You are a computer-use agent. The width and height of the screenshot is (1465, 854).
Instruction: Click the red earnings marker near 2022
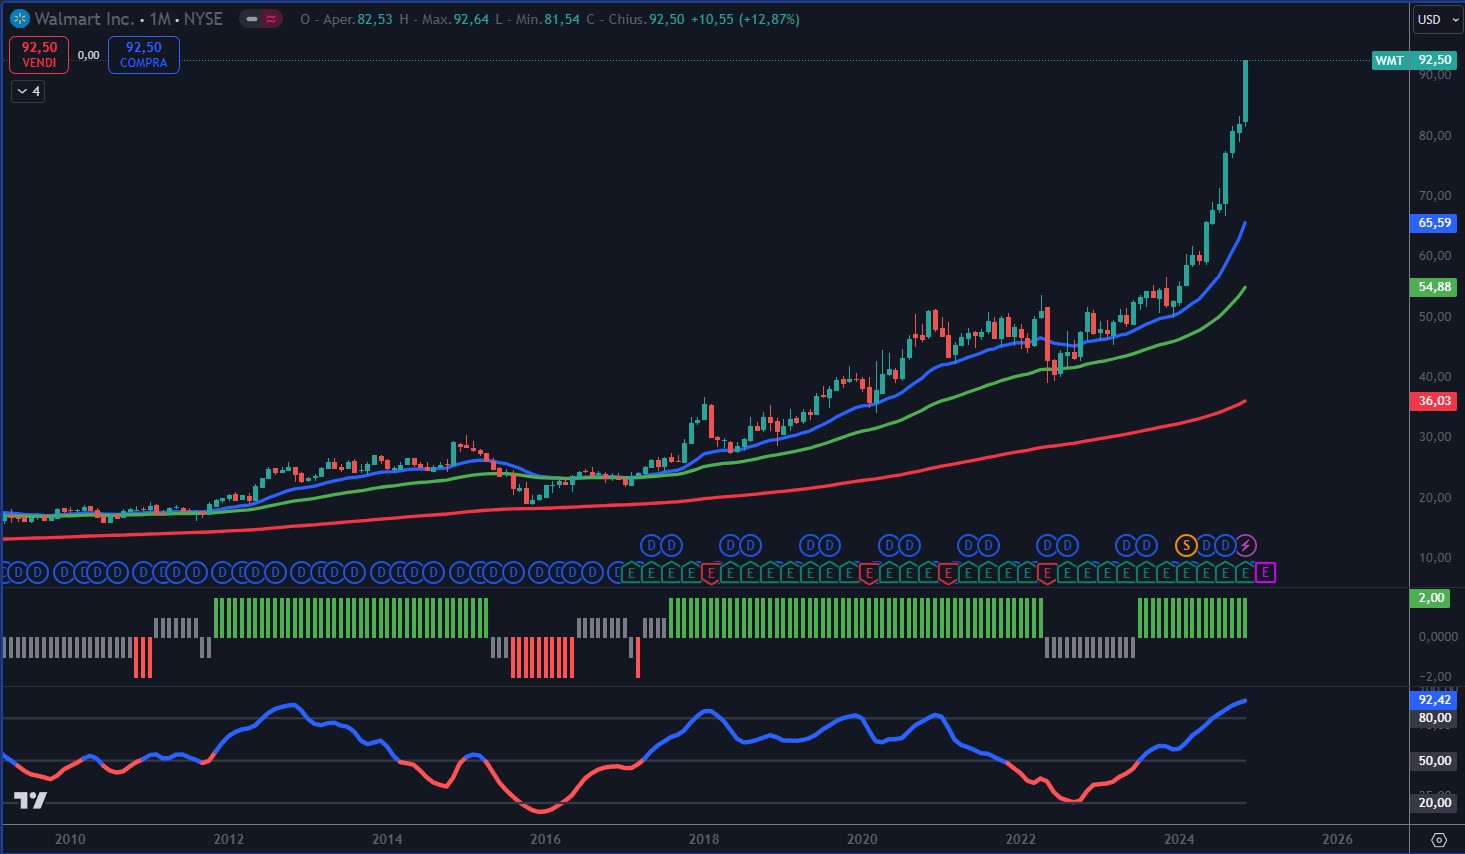click(x=1047, y=573)
